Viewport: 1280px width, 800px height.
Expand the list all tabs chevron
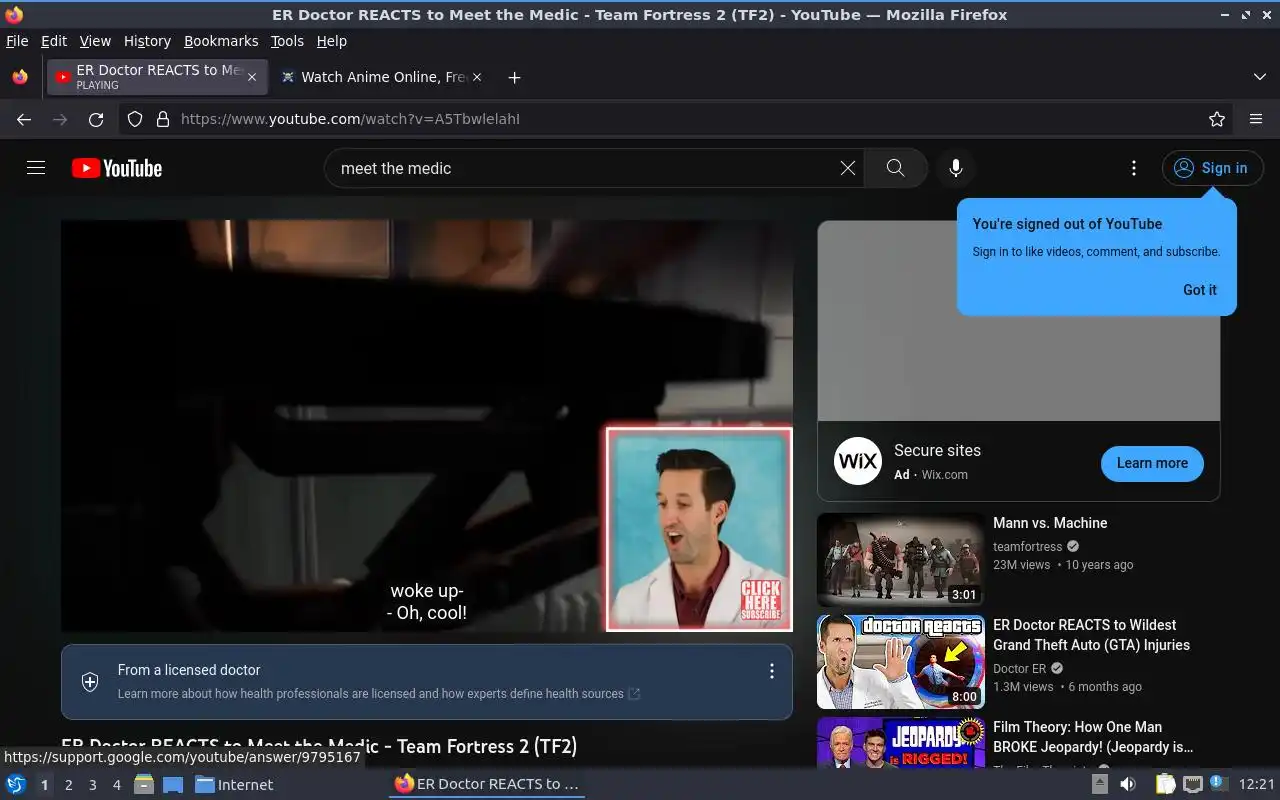[1259, 77]
